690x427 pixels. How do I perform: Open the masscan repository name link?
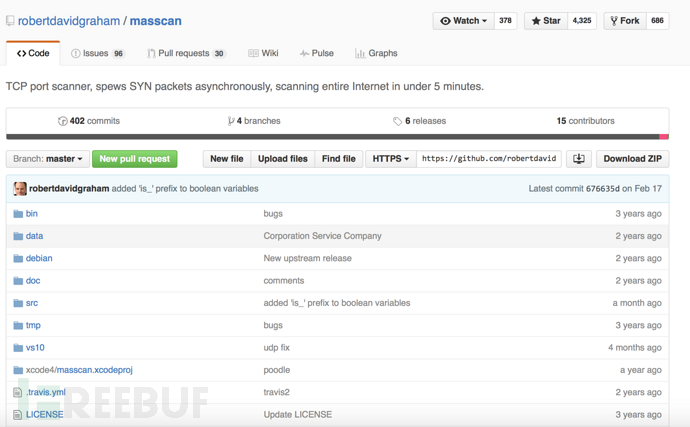tap(155, 21)
